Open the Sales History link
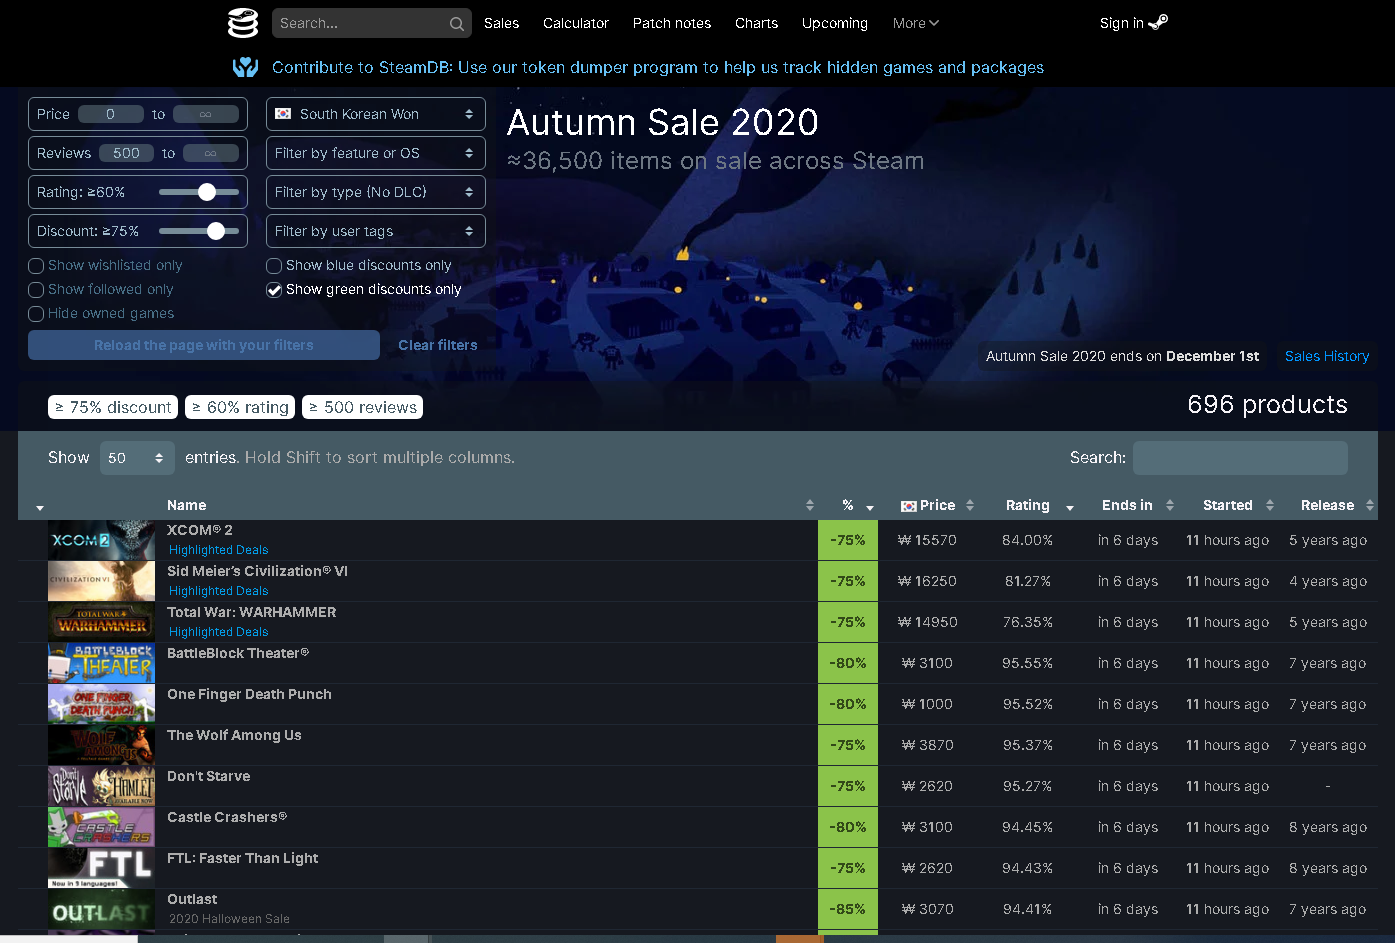1395x943 pixels. (x=1327, y=356)
